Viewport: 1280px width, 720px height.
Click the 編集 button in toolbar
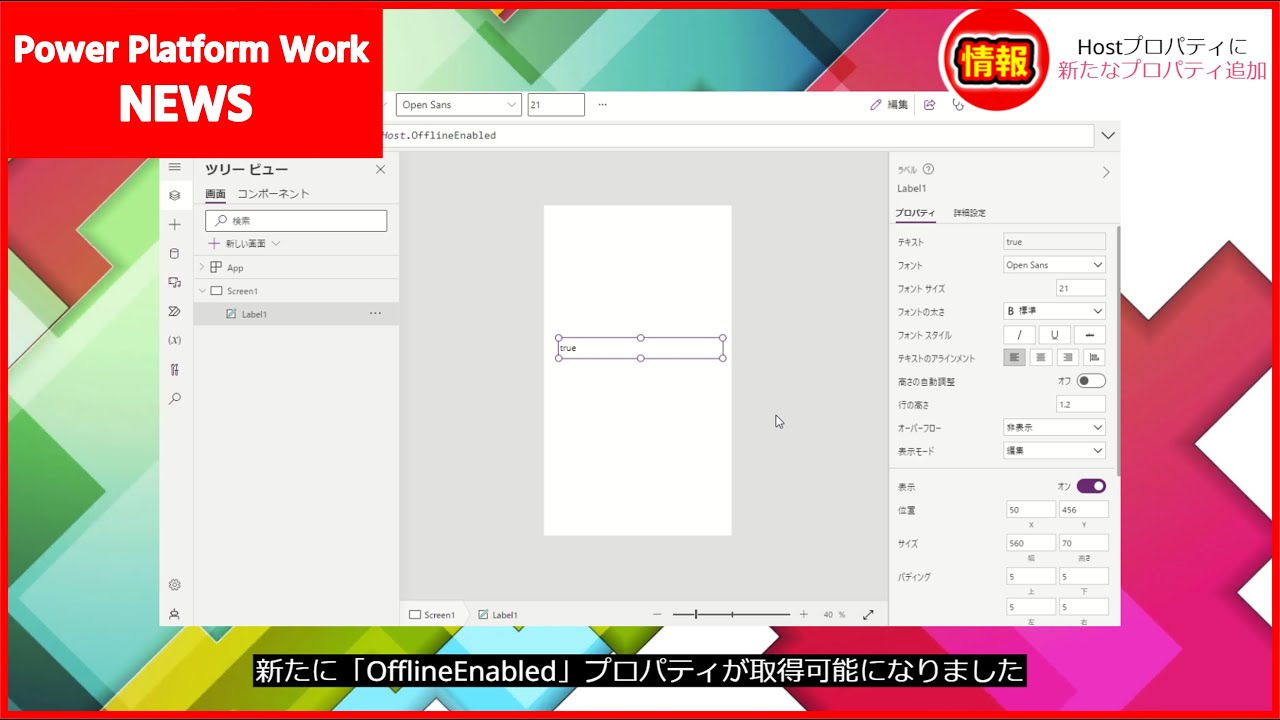pyautogui.click(x=889, y=105)
